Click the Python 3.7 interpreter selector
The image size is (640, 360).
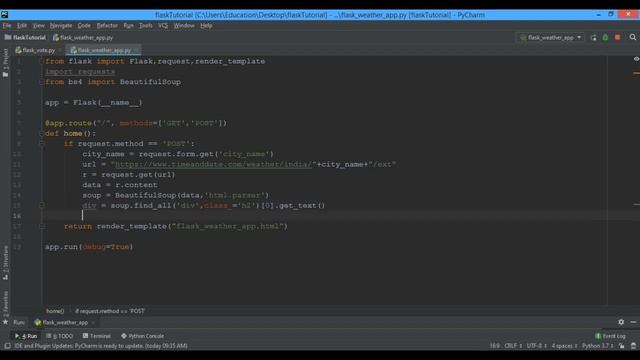coord(598,346)
